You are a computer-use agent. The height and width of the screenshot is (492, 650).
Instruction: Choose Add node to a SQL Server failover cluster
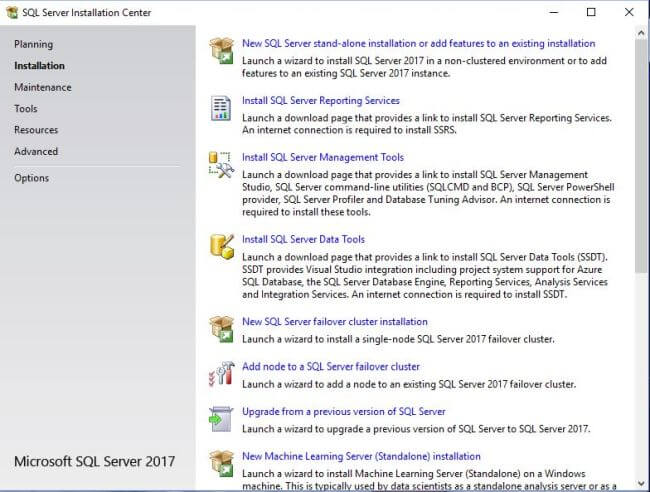pos(331,366)
